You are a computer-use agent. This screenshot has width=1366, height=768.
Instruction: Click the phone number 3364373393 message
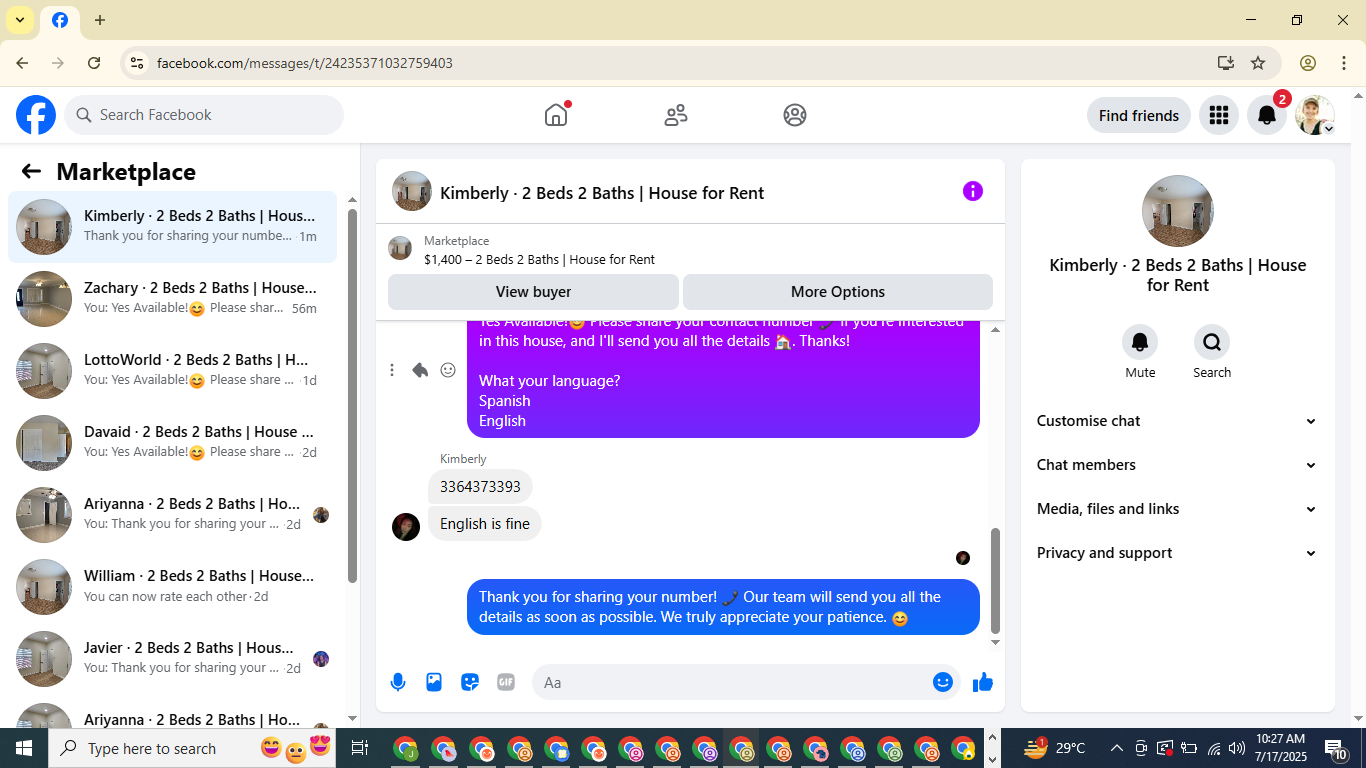(x=480, y=487)
